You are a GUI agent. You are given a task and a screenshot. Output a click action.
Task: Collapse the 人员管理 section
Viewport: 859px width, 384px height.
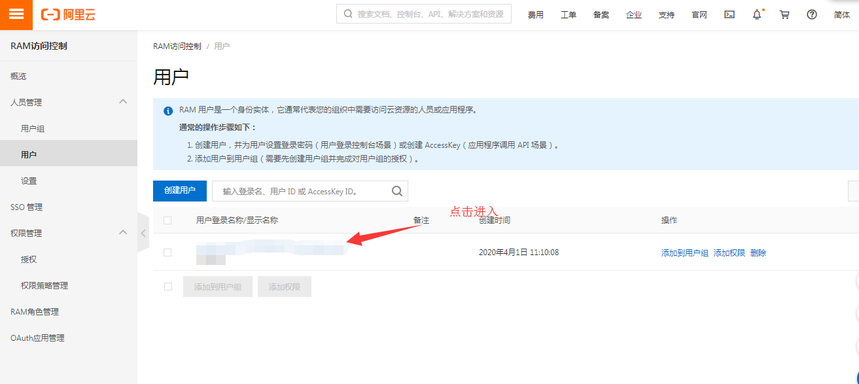123,101
